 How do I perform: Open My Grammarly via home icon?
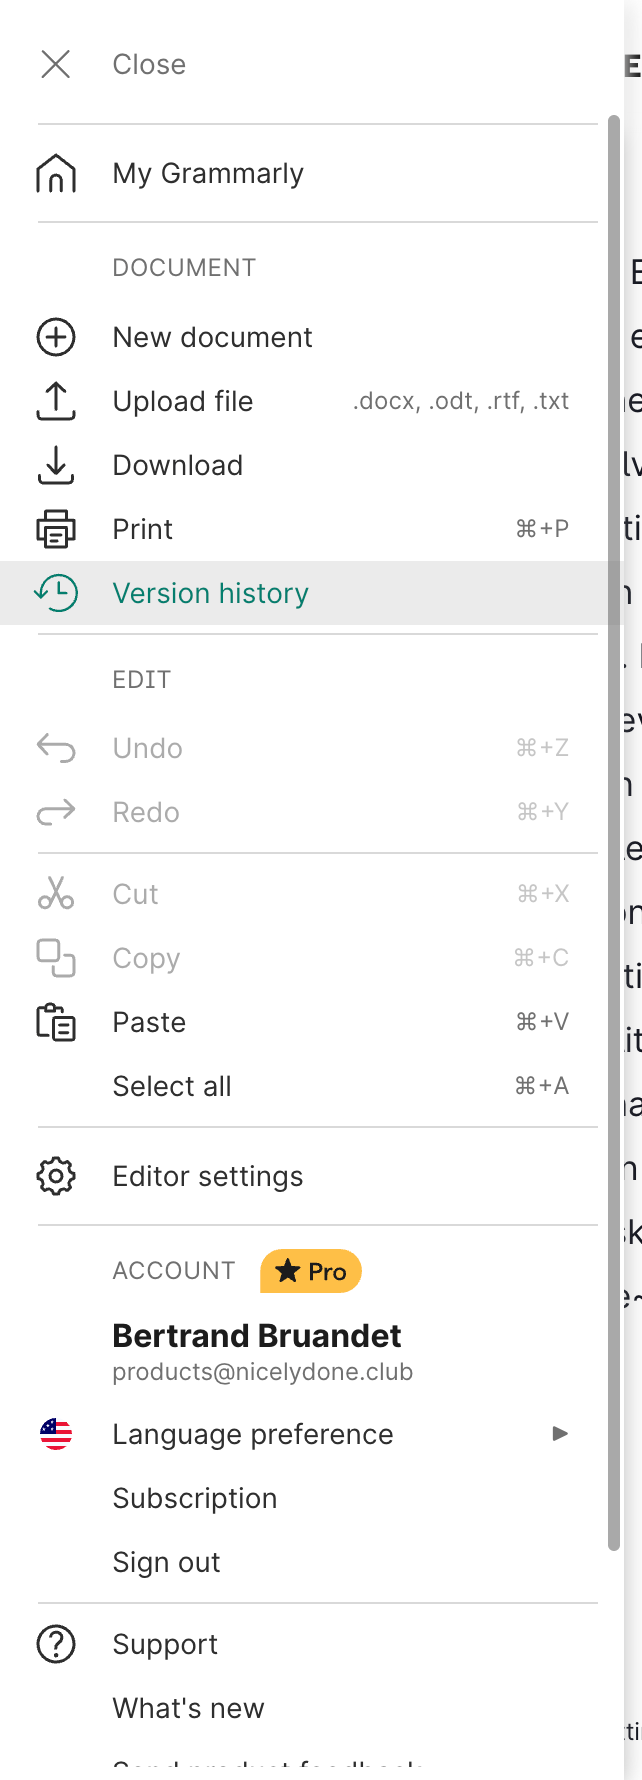coord(56,173)
